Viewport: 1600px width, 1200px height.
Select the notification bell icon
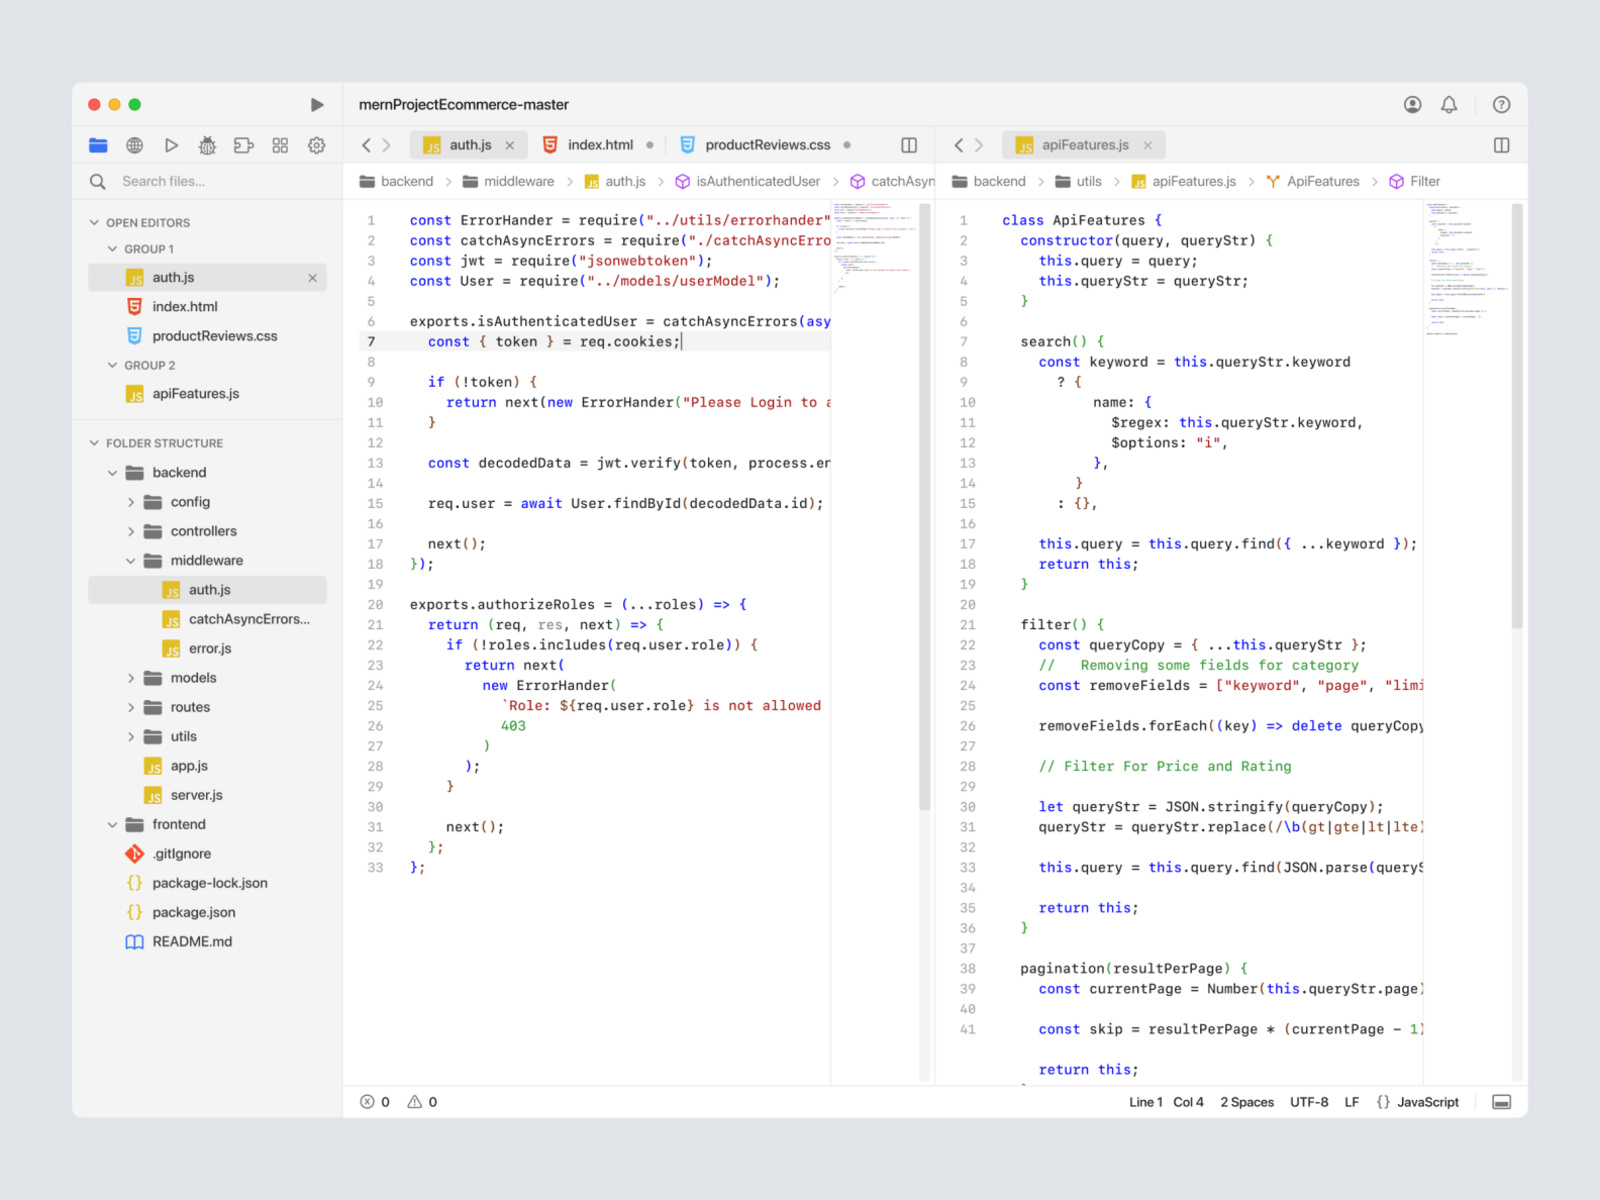point(1448,104)
